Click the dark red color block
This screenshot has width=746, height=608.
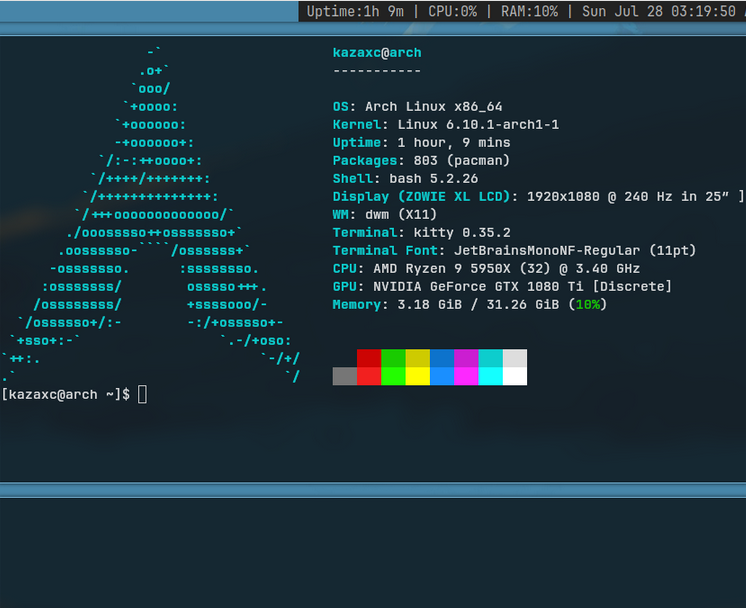pyautogui.click(x=369, y=358)
